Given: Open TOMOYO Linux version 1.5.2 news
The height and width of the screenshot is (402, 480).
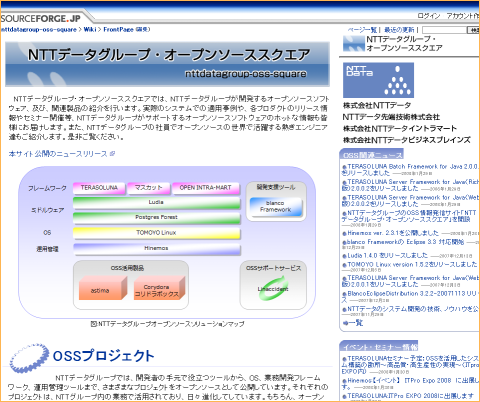Looking at the screenshot, I should (412, 264).
